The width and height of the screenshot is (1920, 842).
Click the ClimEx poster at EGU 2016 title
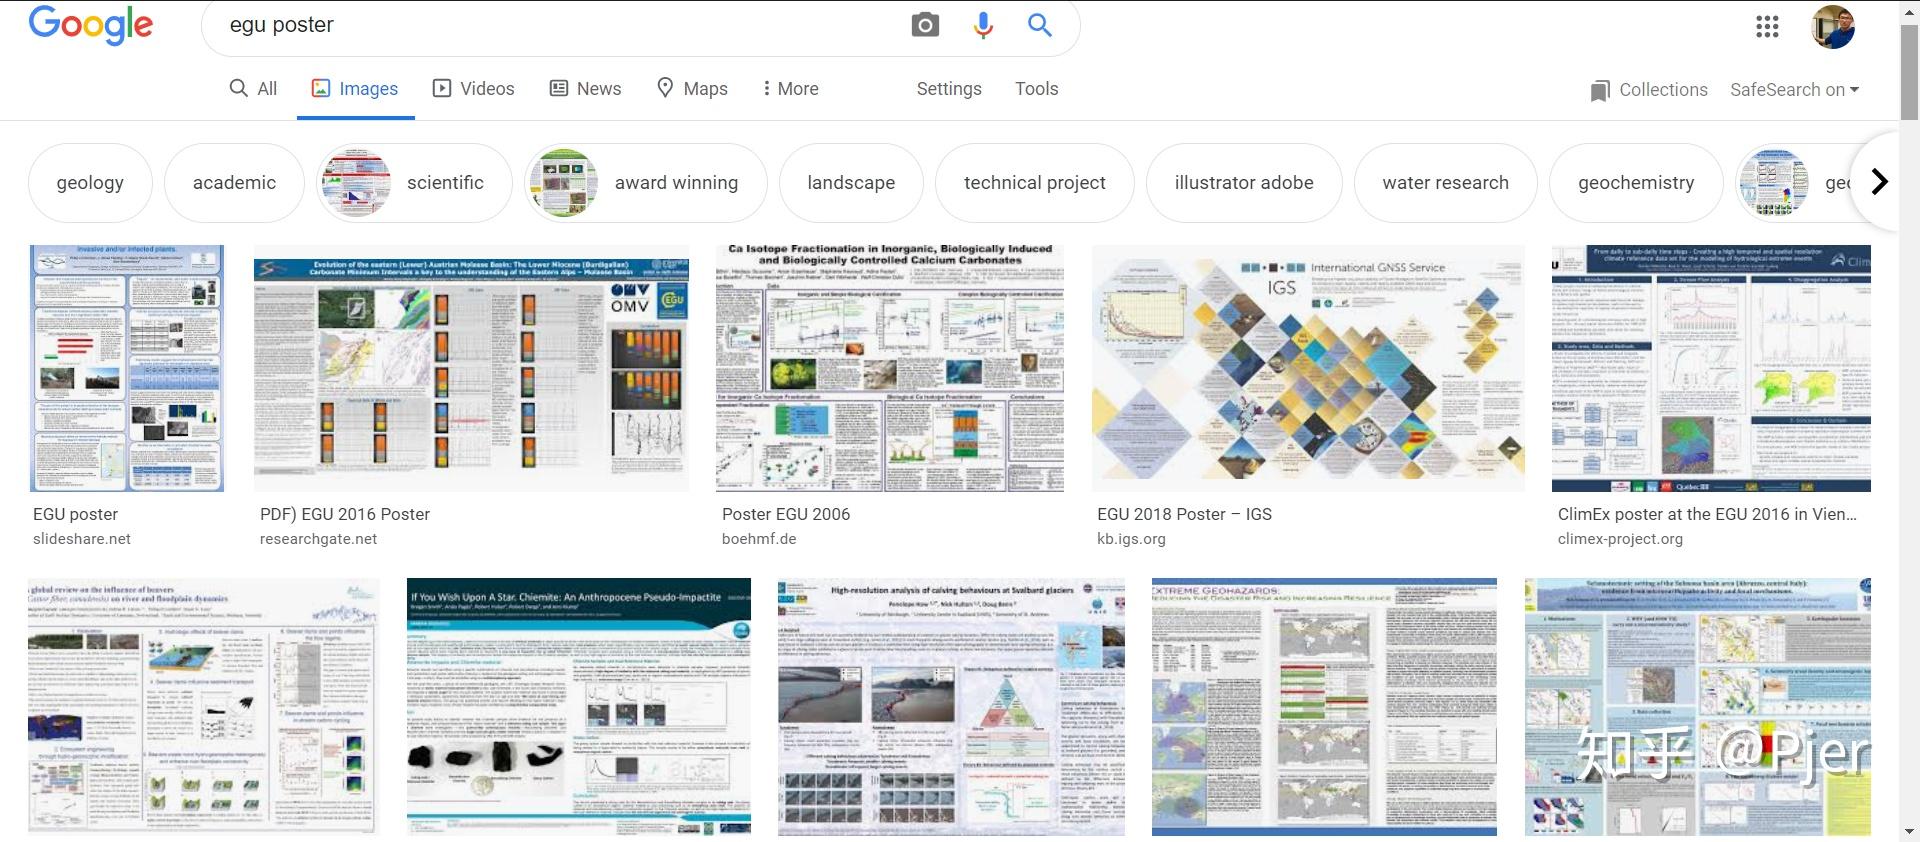(1707, 514)
